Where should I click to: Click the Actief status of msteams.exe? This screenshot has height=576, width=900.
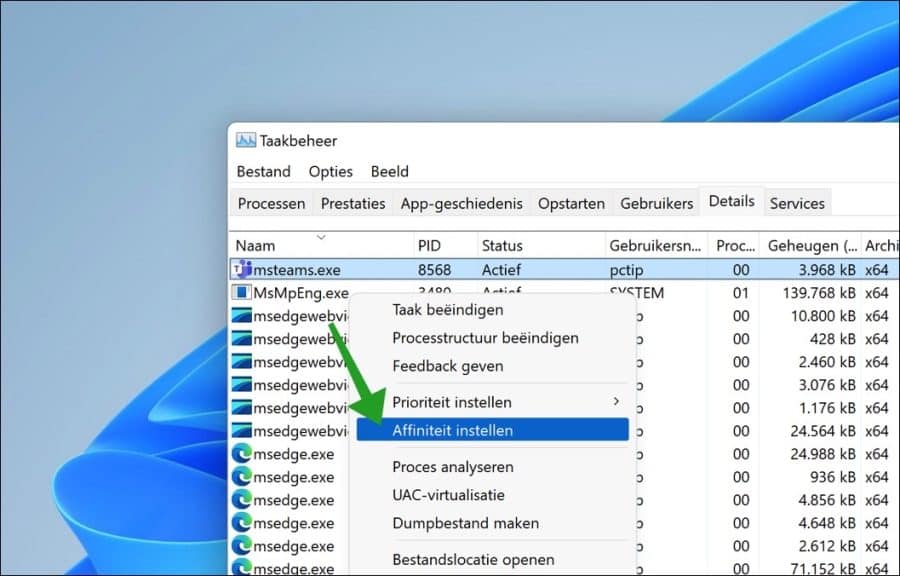coord(501,270)
